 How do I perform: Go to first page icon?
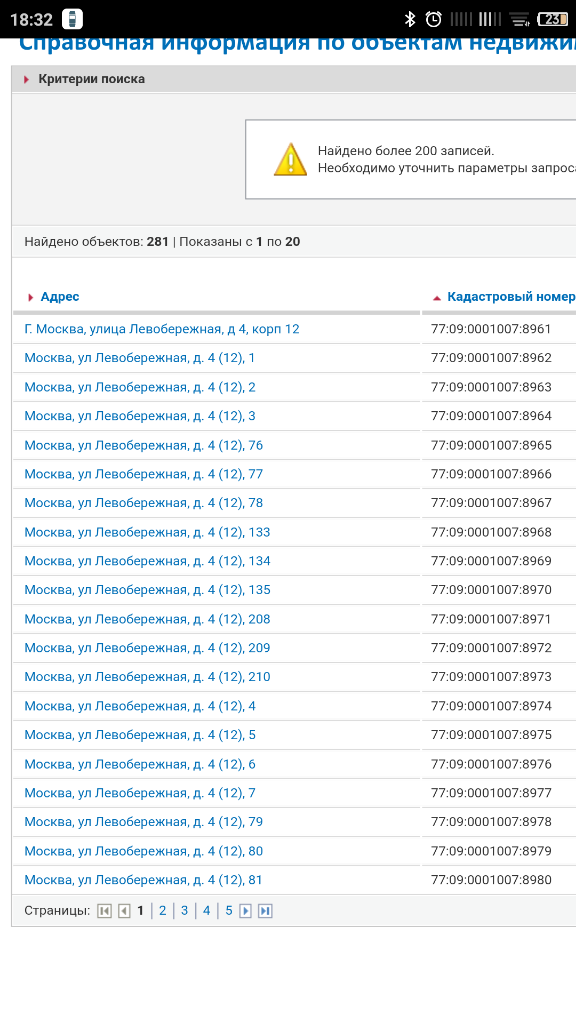[x=104, y=910]
